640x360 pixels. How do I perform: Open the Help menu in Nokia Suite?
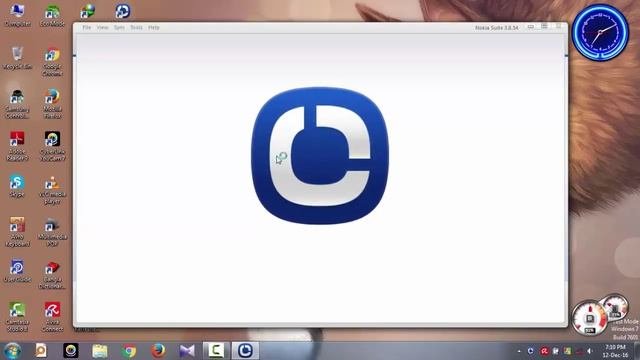153,27
